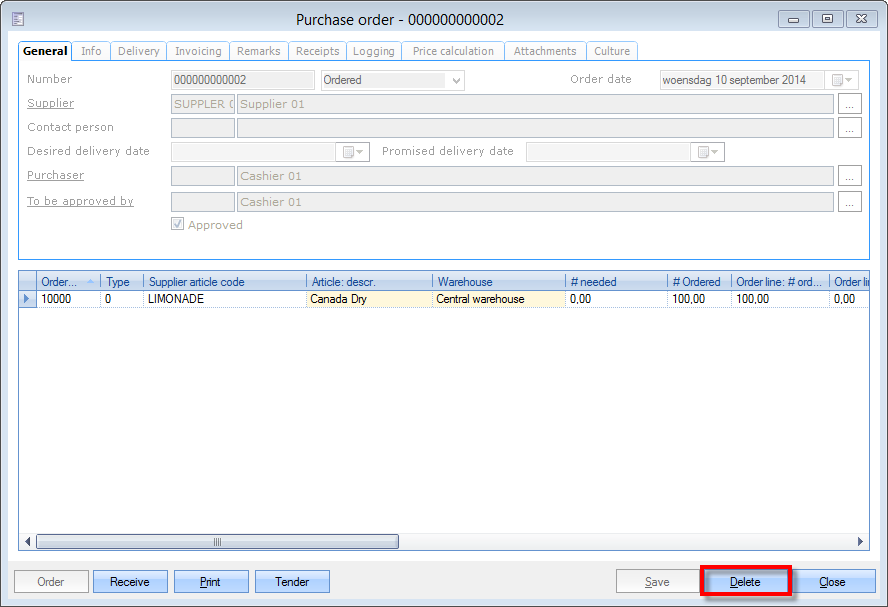Switch to the Delivery tab
Screen dimensions: 888x607
(x=138, y=51)
